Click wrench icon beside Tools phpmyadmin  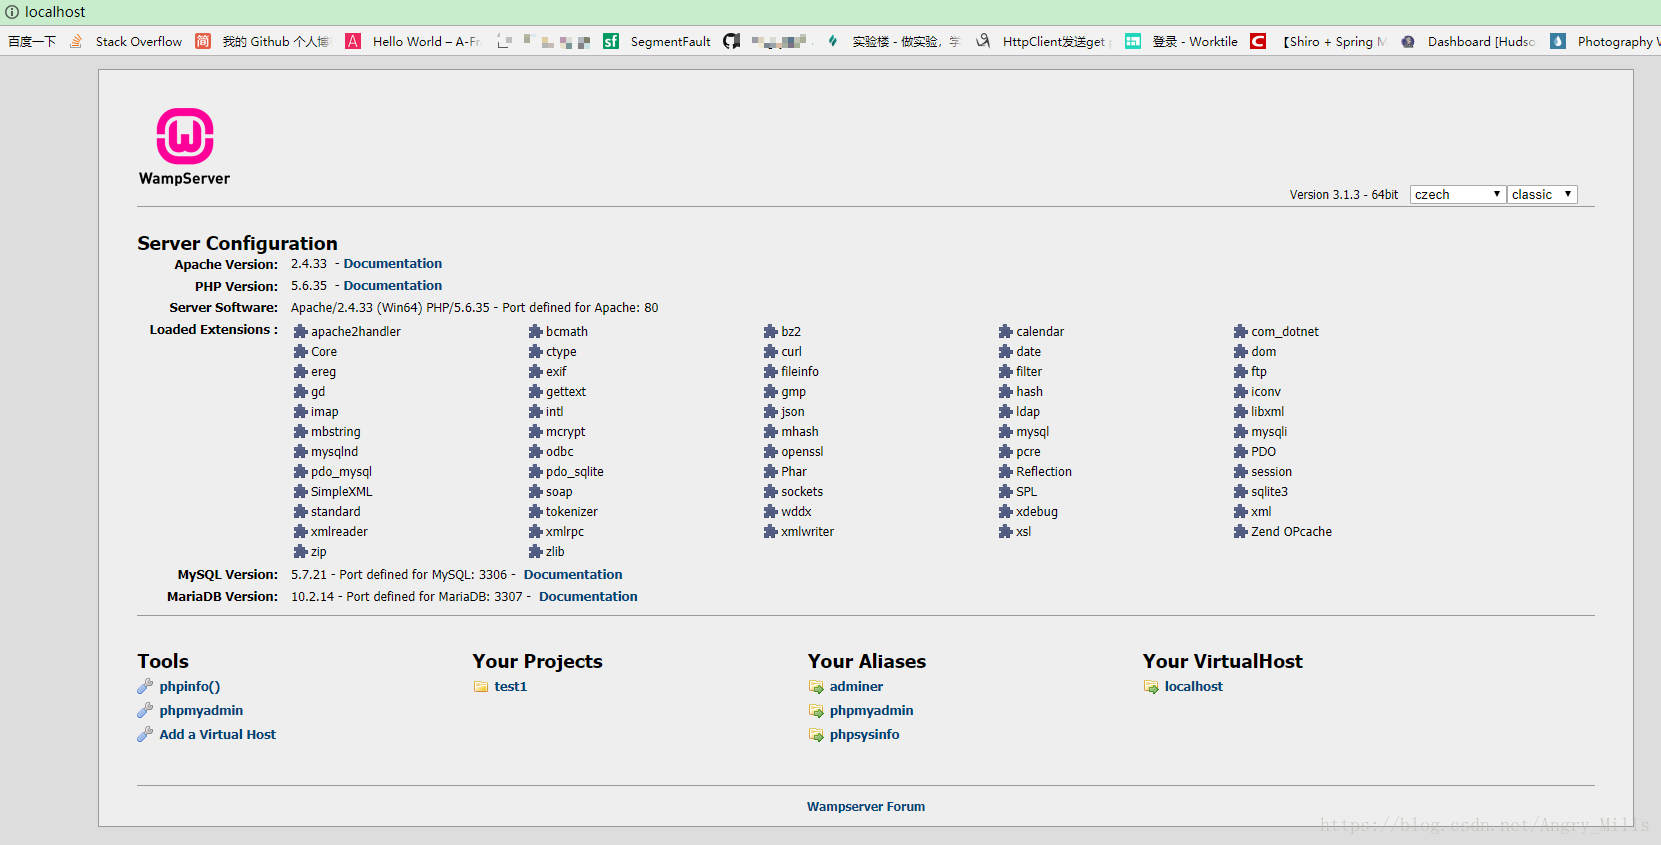[x=145, y=711]
